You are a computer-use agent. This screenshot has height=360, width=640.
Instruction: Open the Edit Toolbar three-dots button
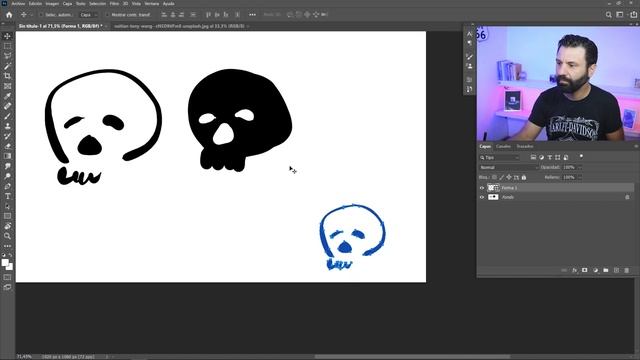click(7, 246)
